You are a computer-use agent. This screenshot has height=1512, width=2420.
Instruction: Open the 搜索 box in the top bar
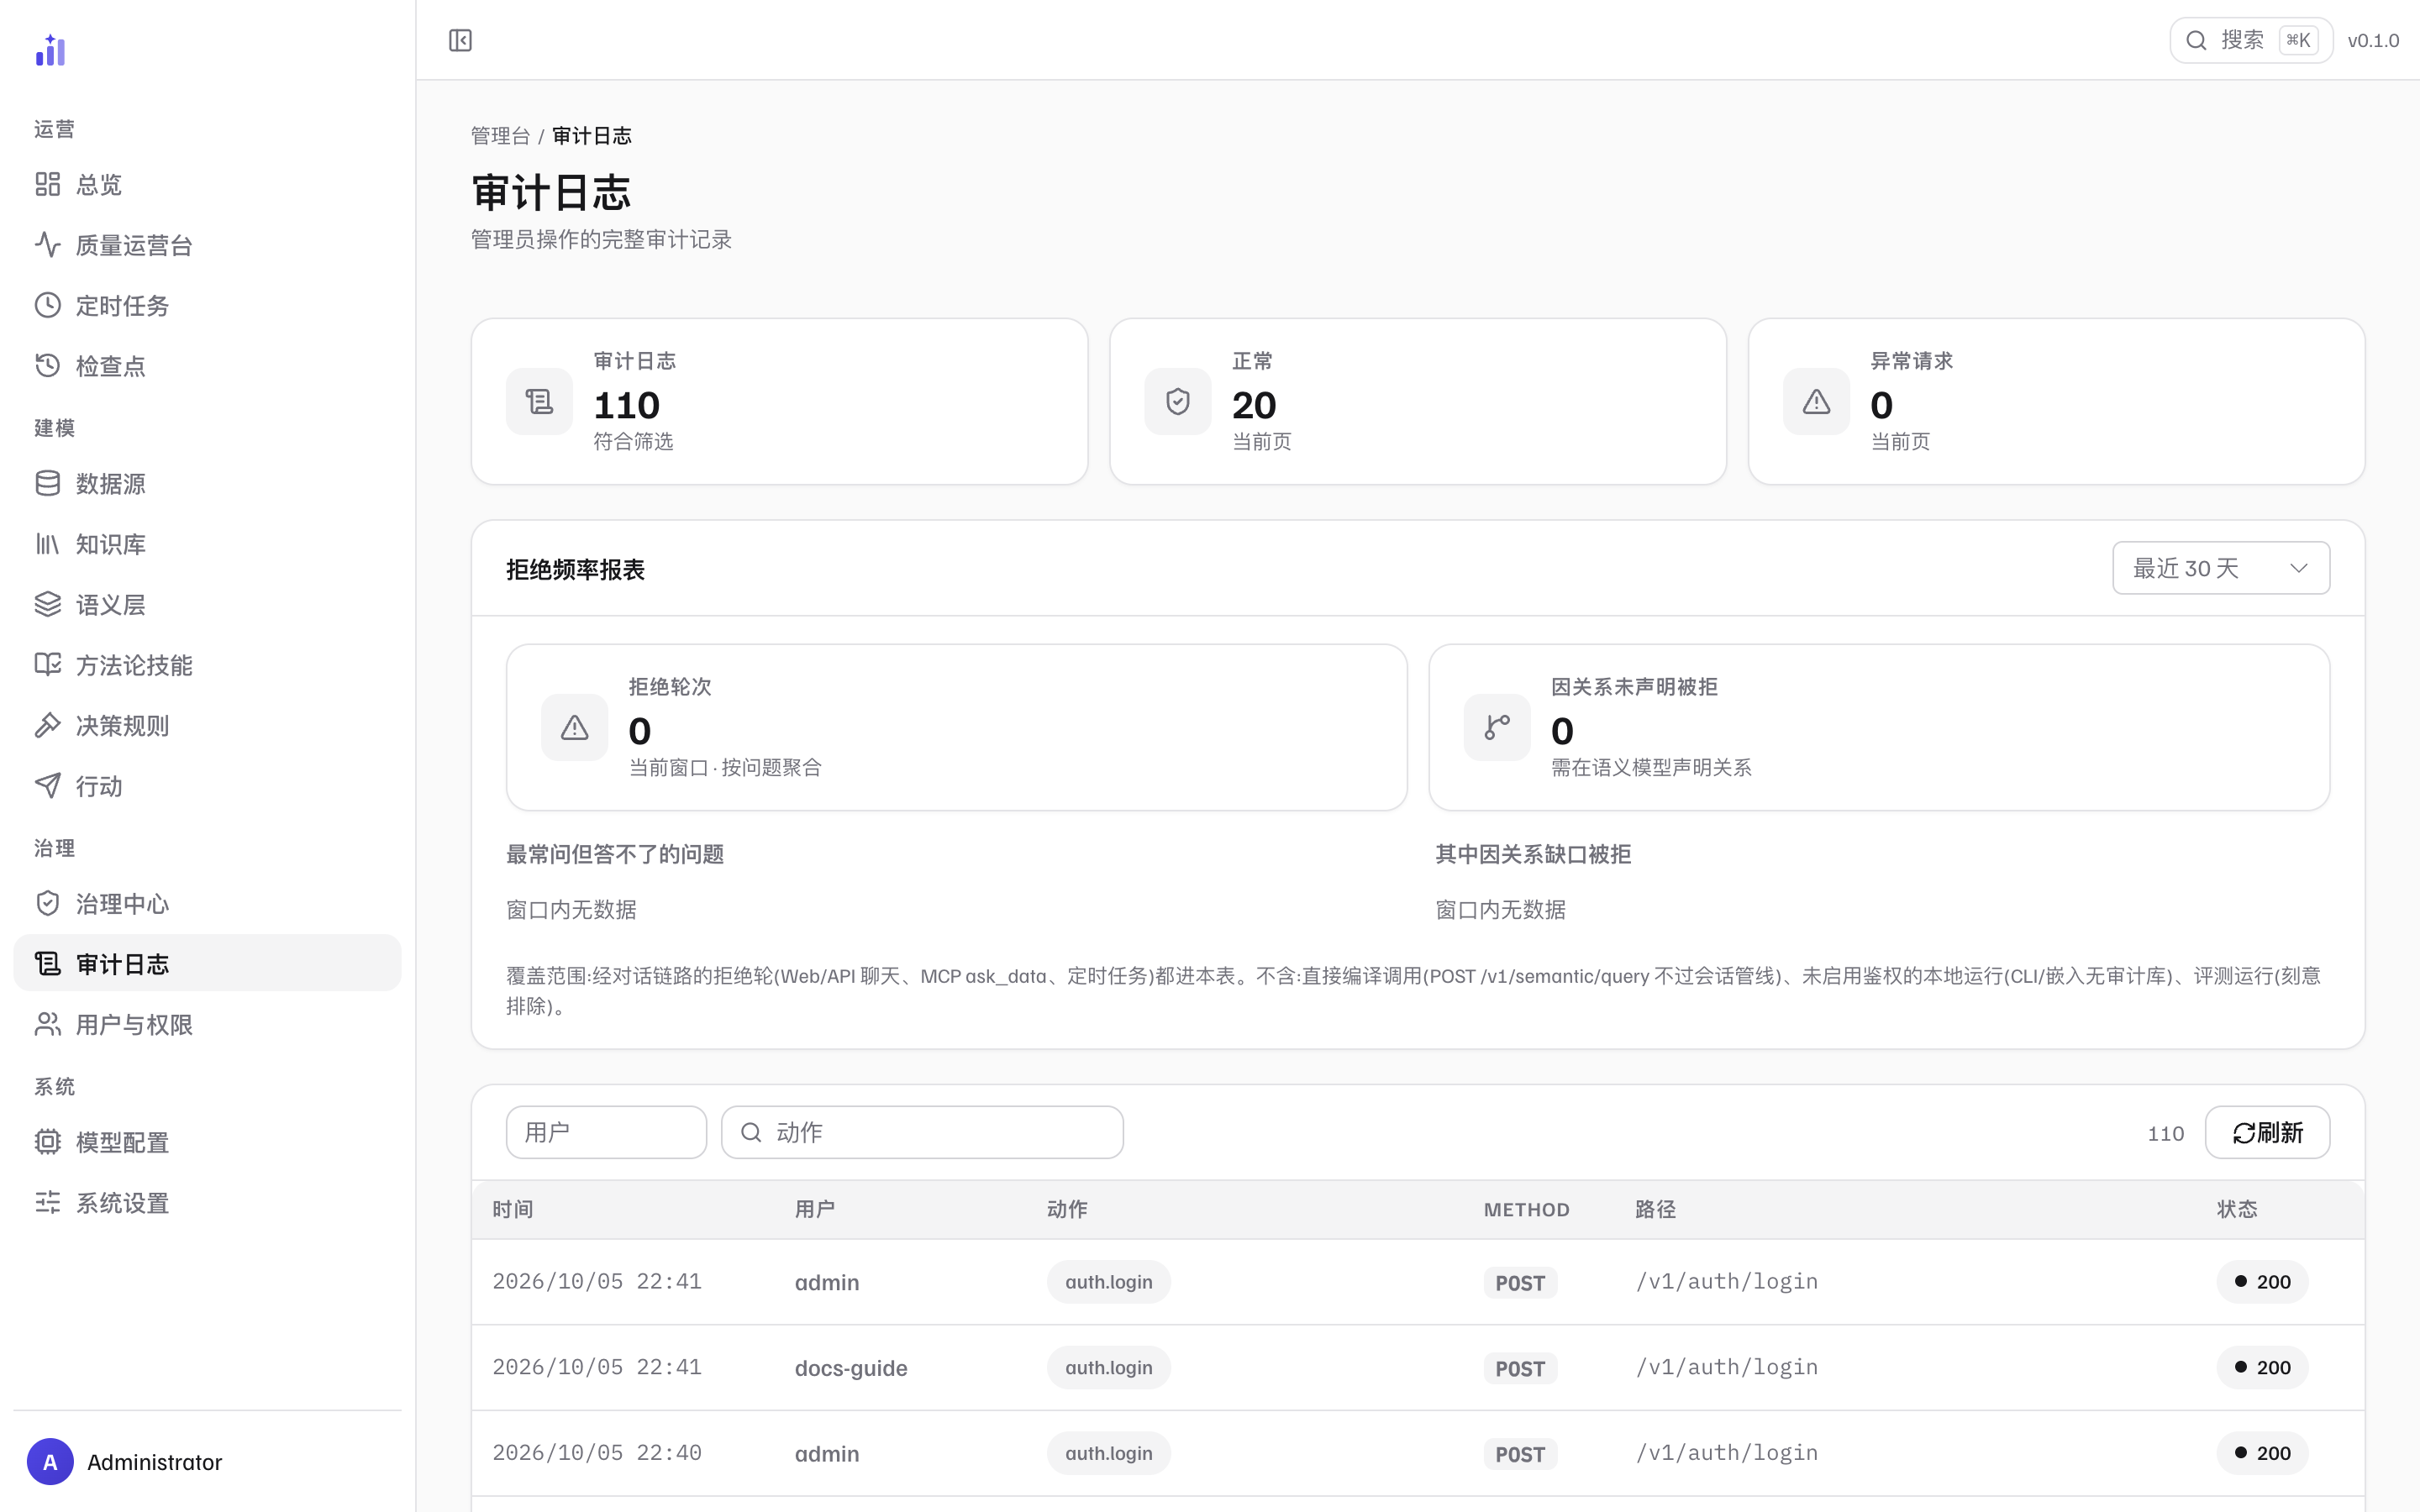pyautogui.click(x=2251, y=40)
